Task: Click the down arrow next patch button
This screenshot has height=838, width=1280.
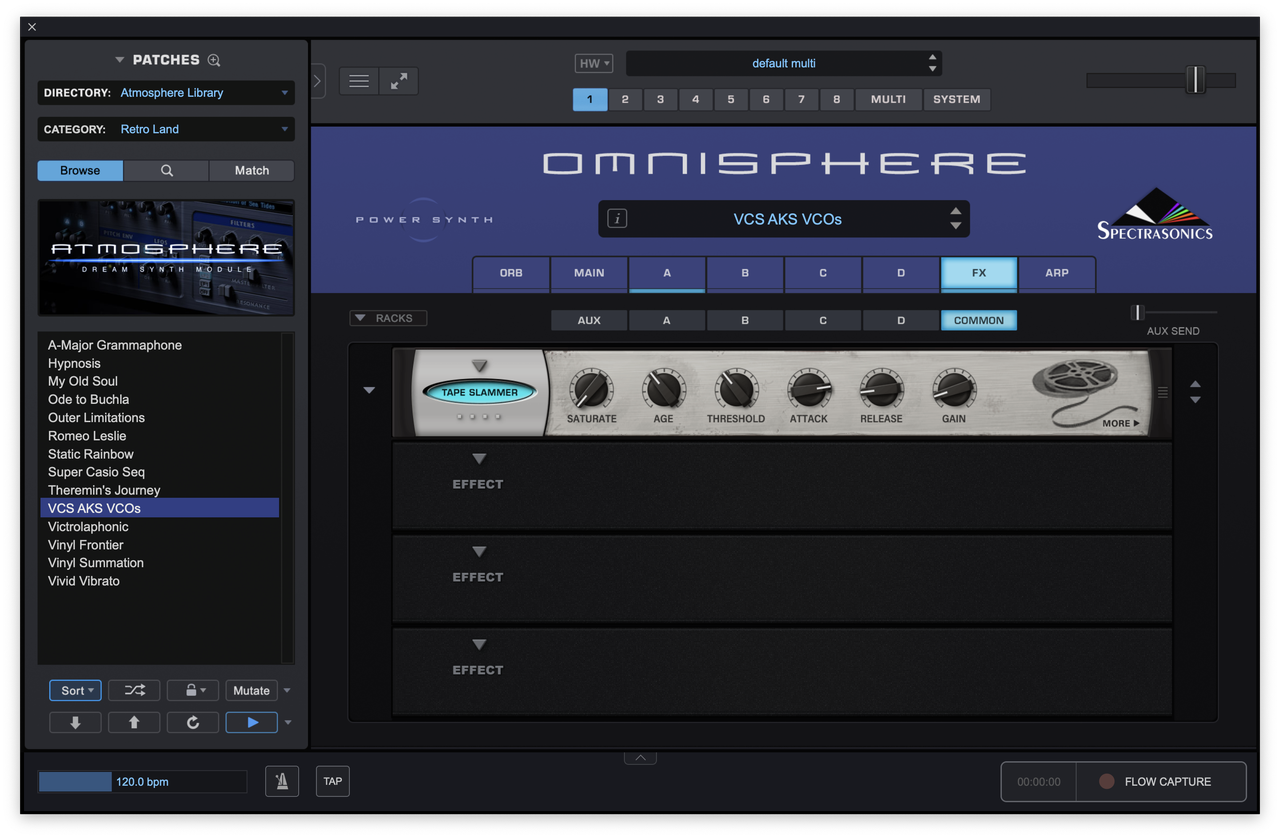Action: coord(75,722)
